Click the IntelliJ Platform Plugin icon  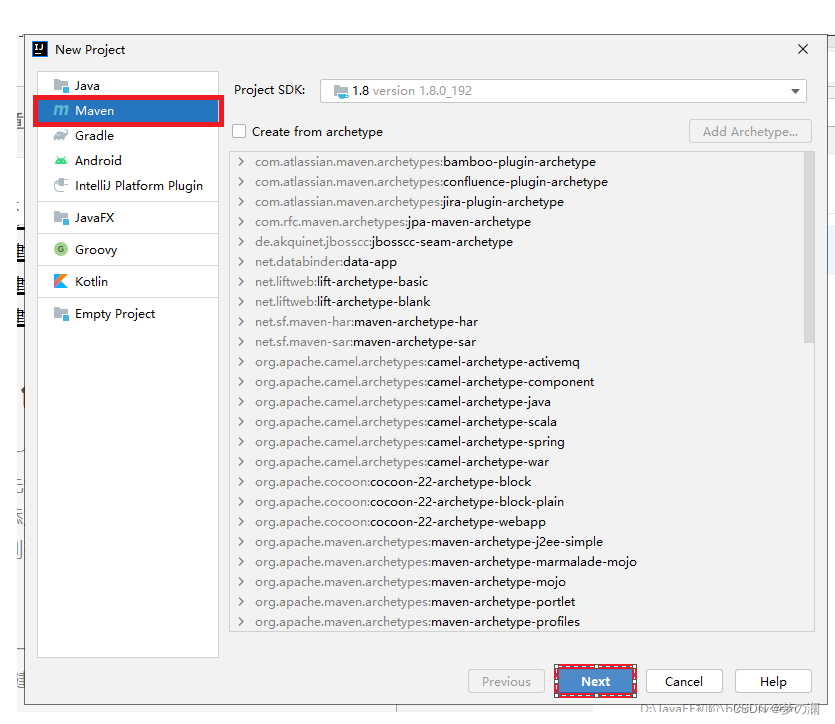coord(61,185)
